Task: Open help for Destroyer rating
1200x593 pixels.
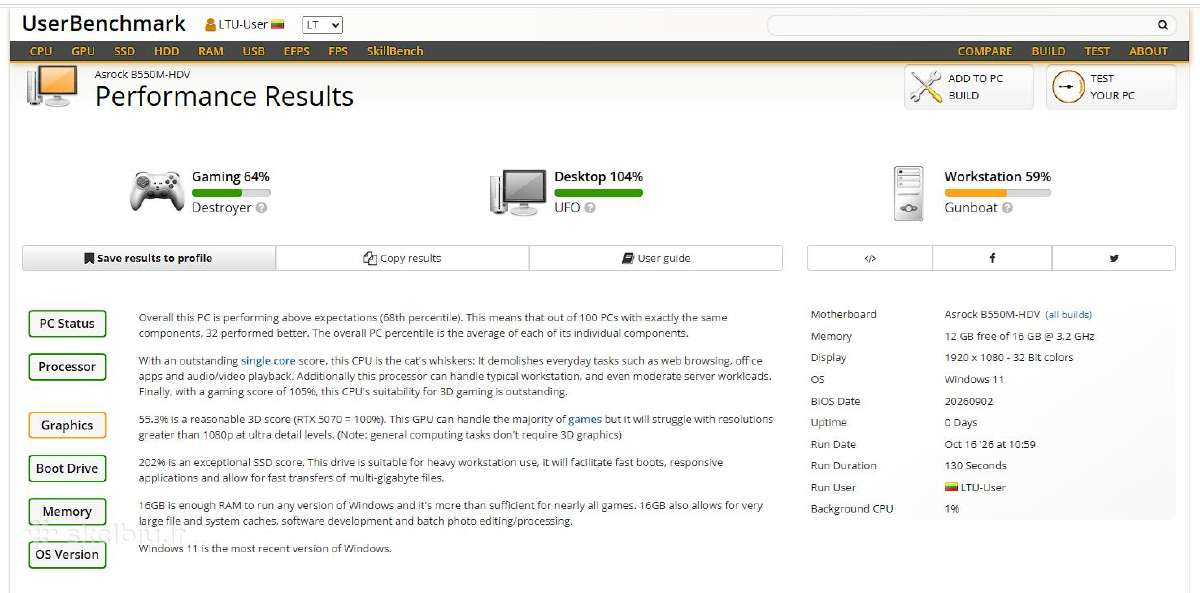Action: (261, 208)
